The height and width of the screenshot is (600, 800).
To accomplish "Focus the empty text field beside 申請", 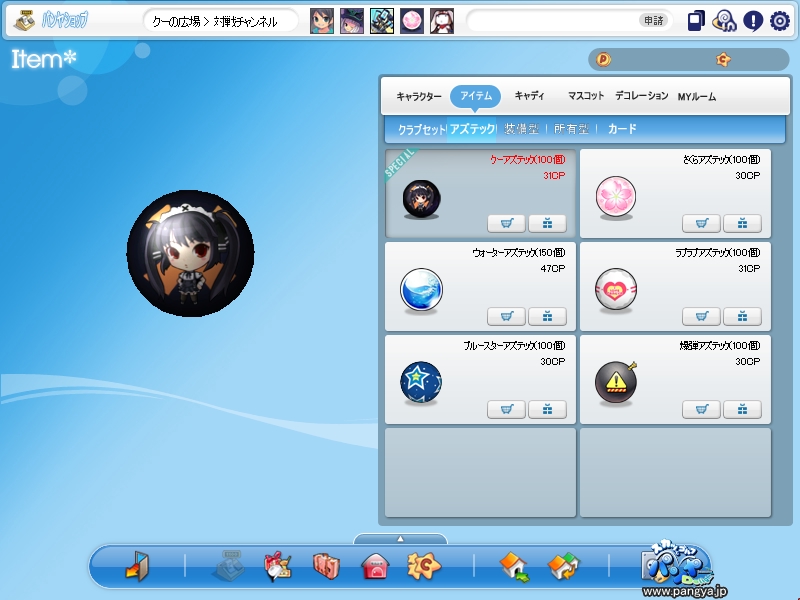I will (554, 21).
